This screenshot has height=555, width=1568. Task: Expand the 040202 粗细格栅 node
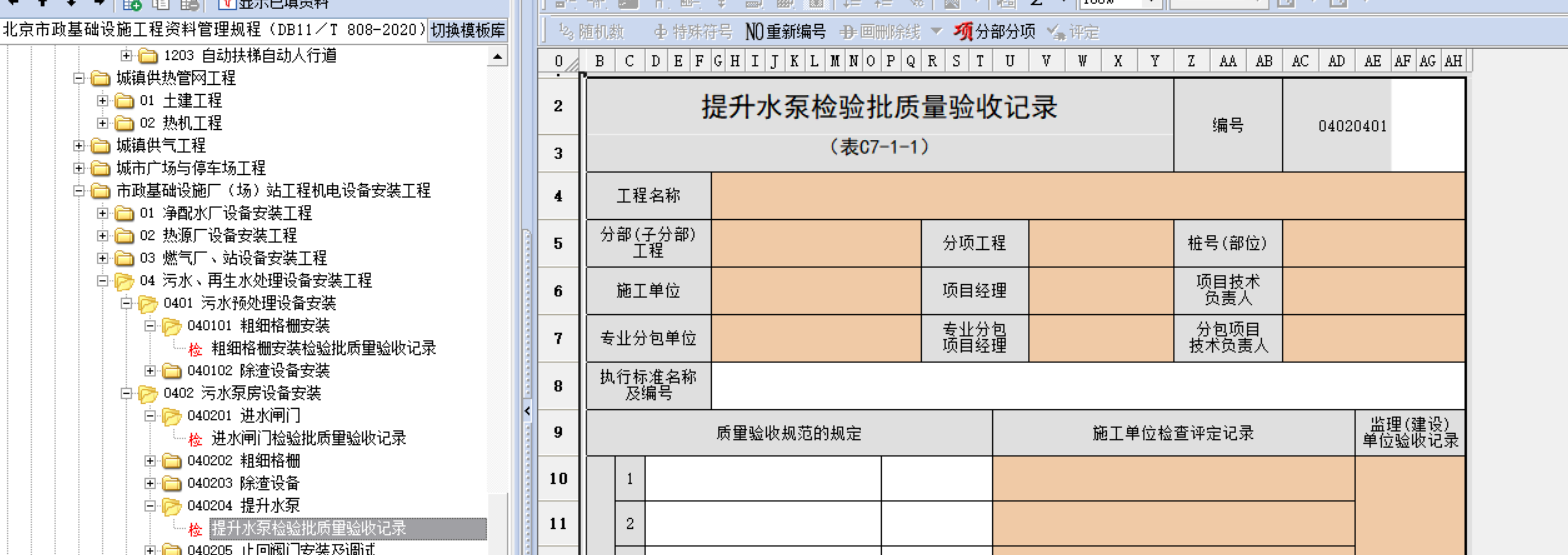coord(150,461)
